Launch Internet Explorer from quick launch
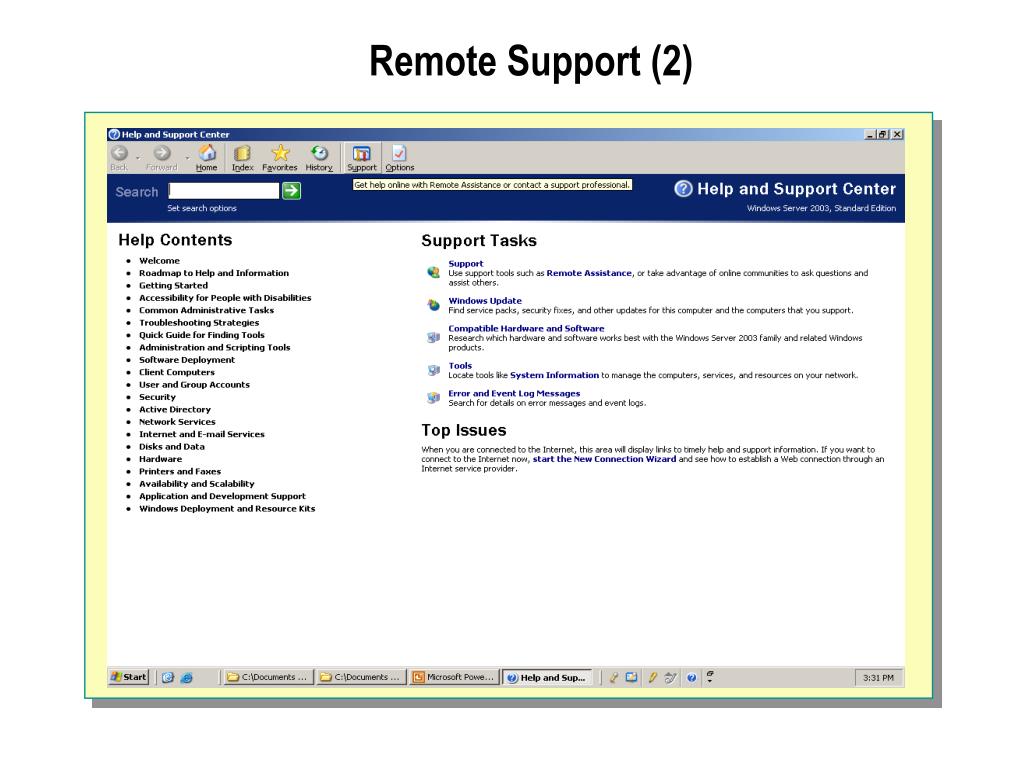 click(186, 678)
